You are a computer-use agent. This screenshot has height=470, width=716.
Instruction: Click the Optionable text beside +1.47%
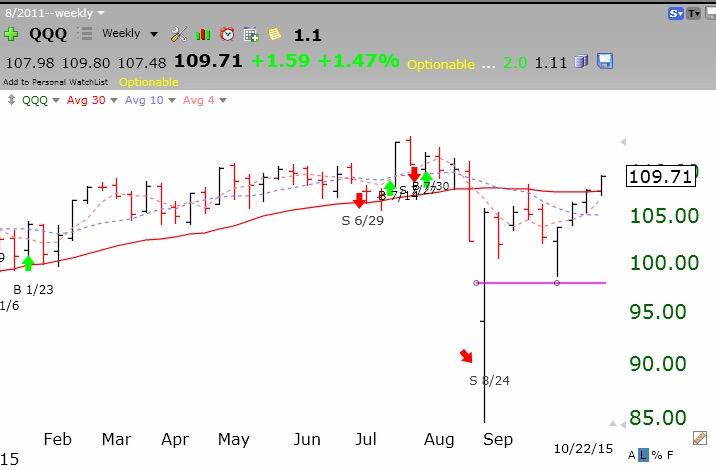441,64
